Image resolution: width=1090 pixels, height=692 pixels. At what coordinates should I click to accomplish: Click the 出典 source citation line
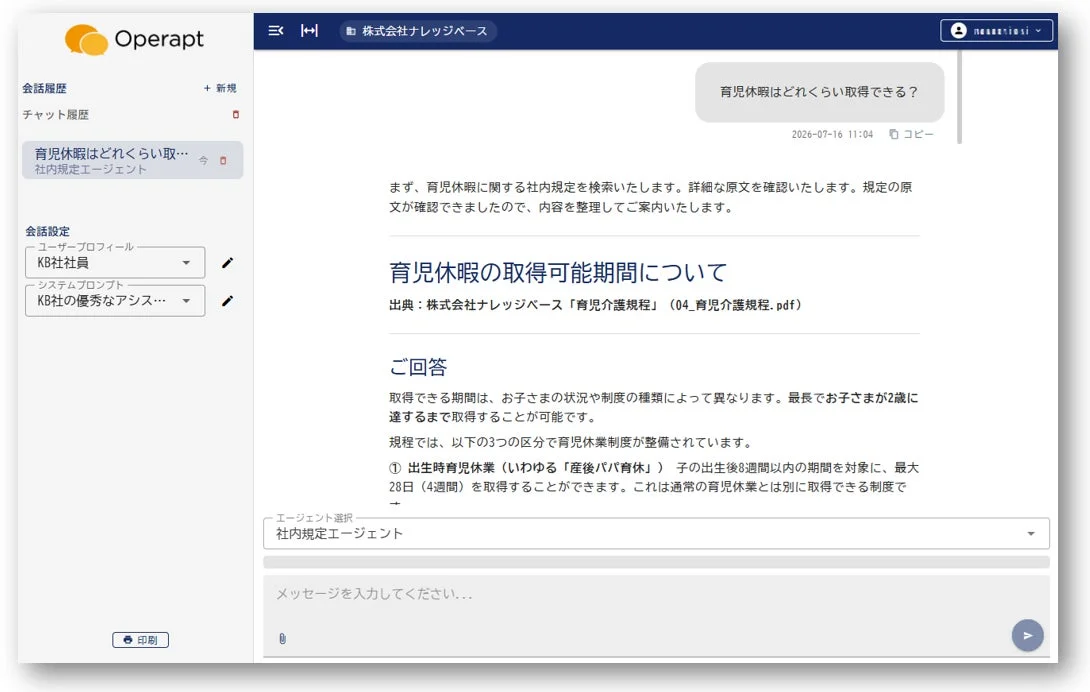(x=596, y=305)
